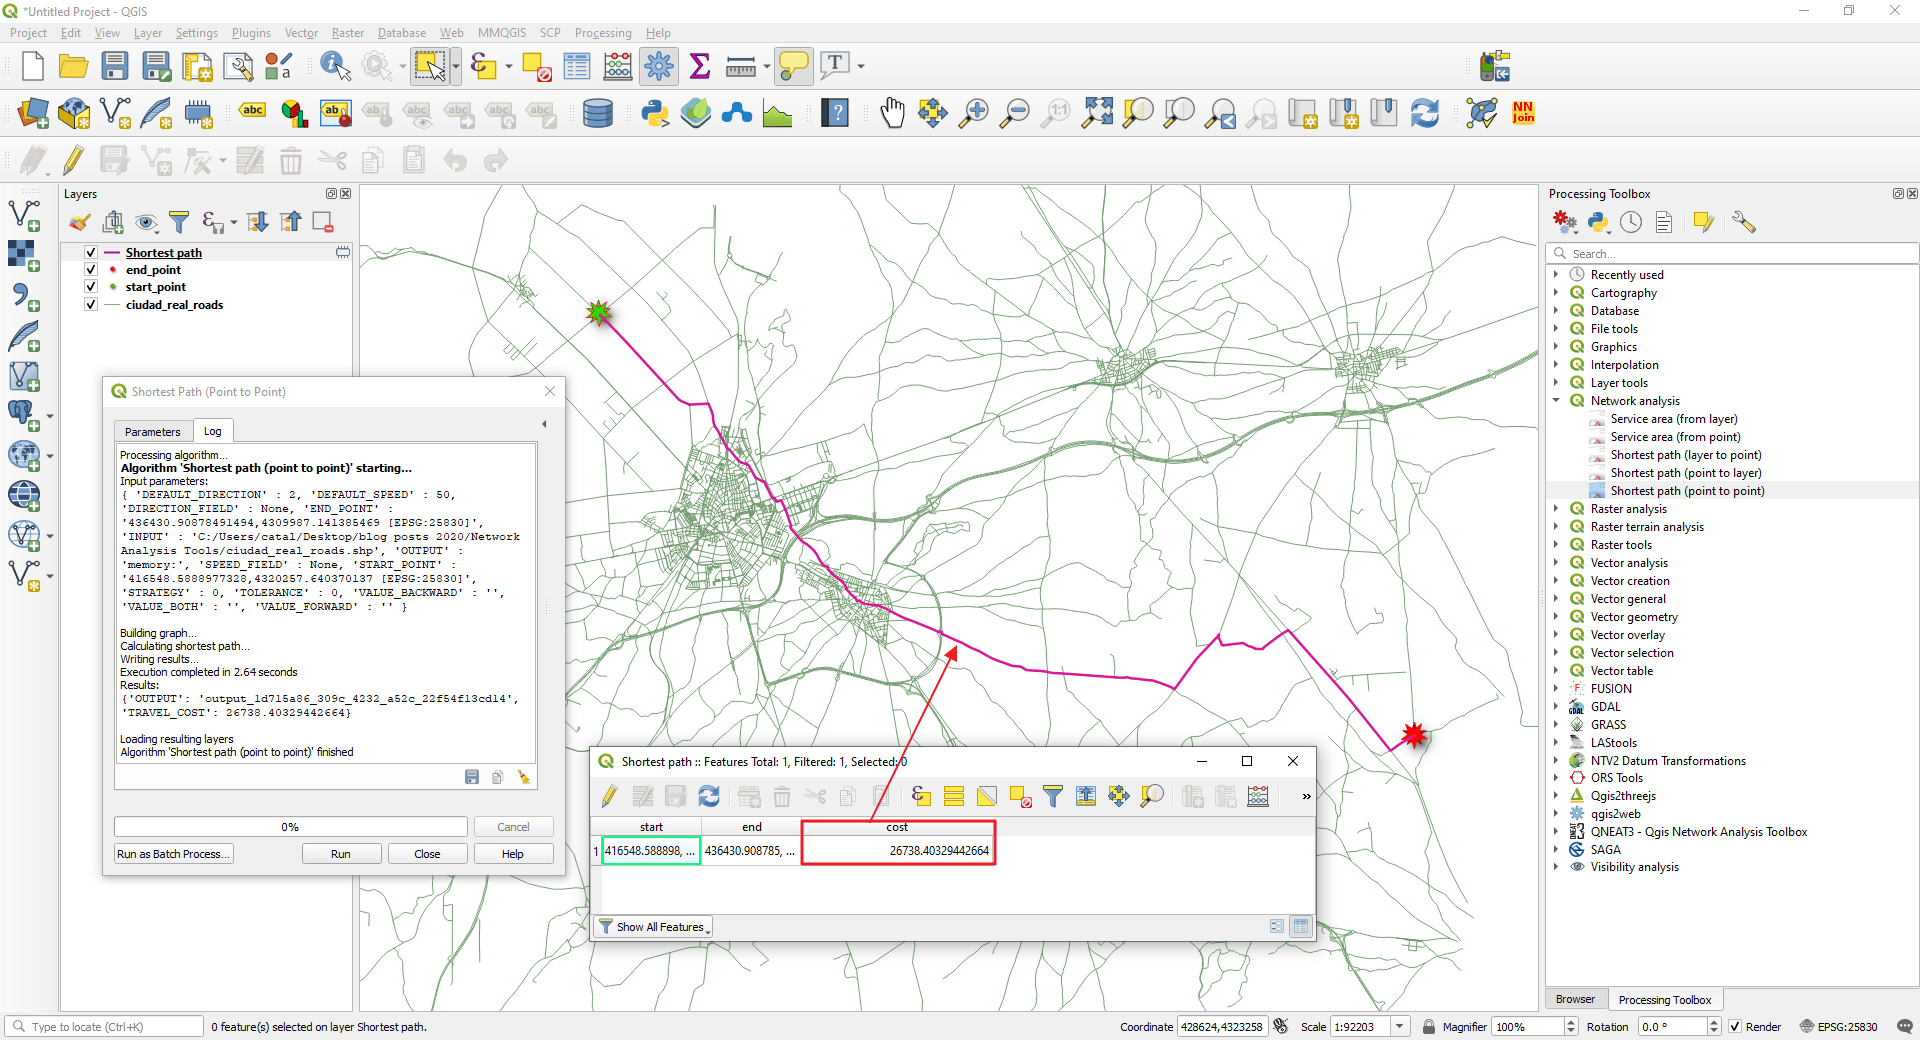Open EPSG:25830 CRS settings
Viewport: 1920px width, 1040px height.
(x=1838, y=1027)
